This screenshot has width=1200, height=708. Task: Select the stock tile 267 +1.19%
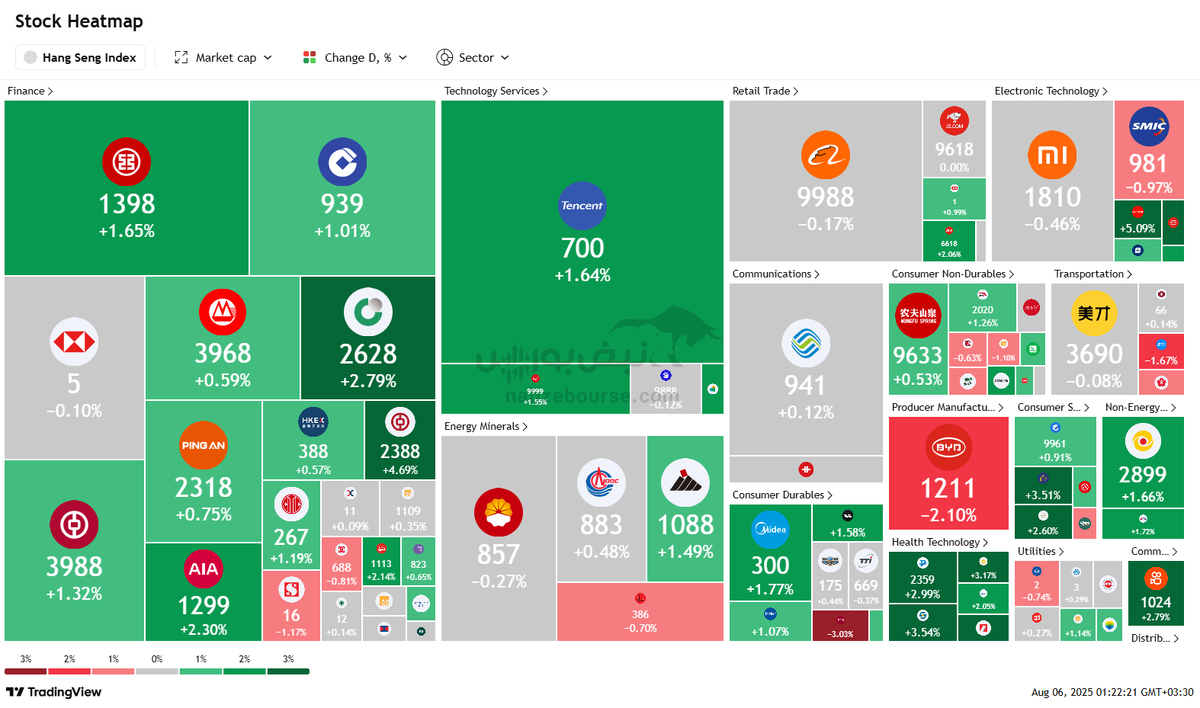tap(291, 525)
